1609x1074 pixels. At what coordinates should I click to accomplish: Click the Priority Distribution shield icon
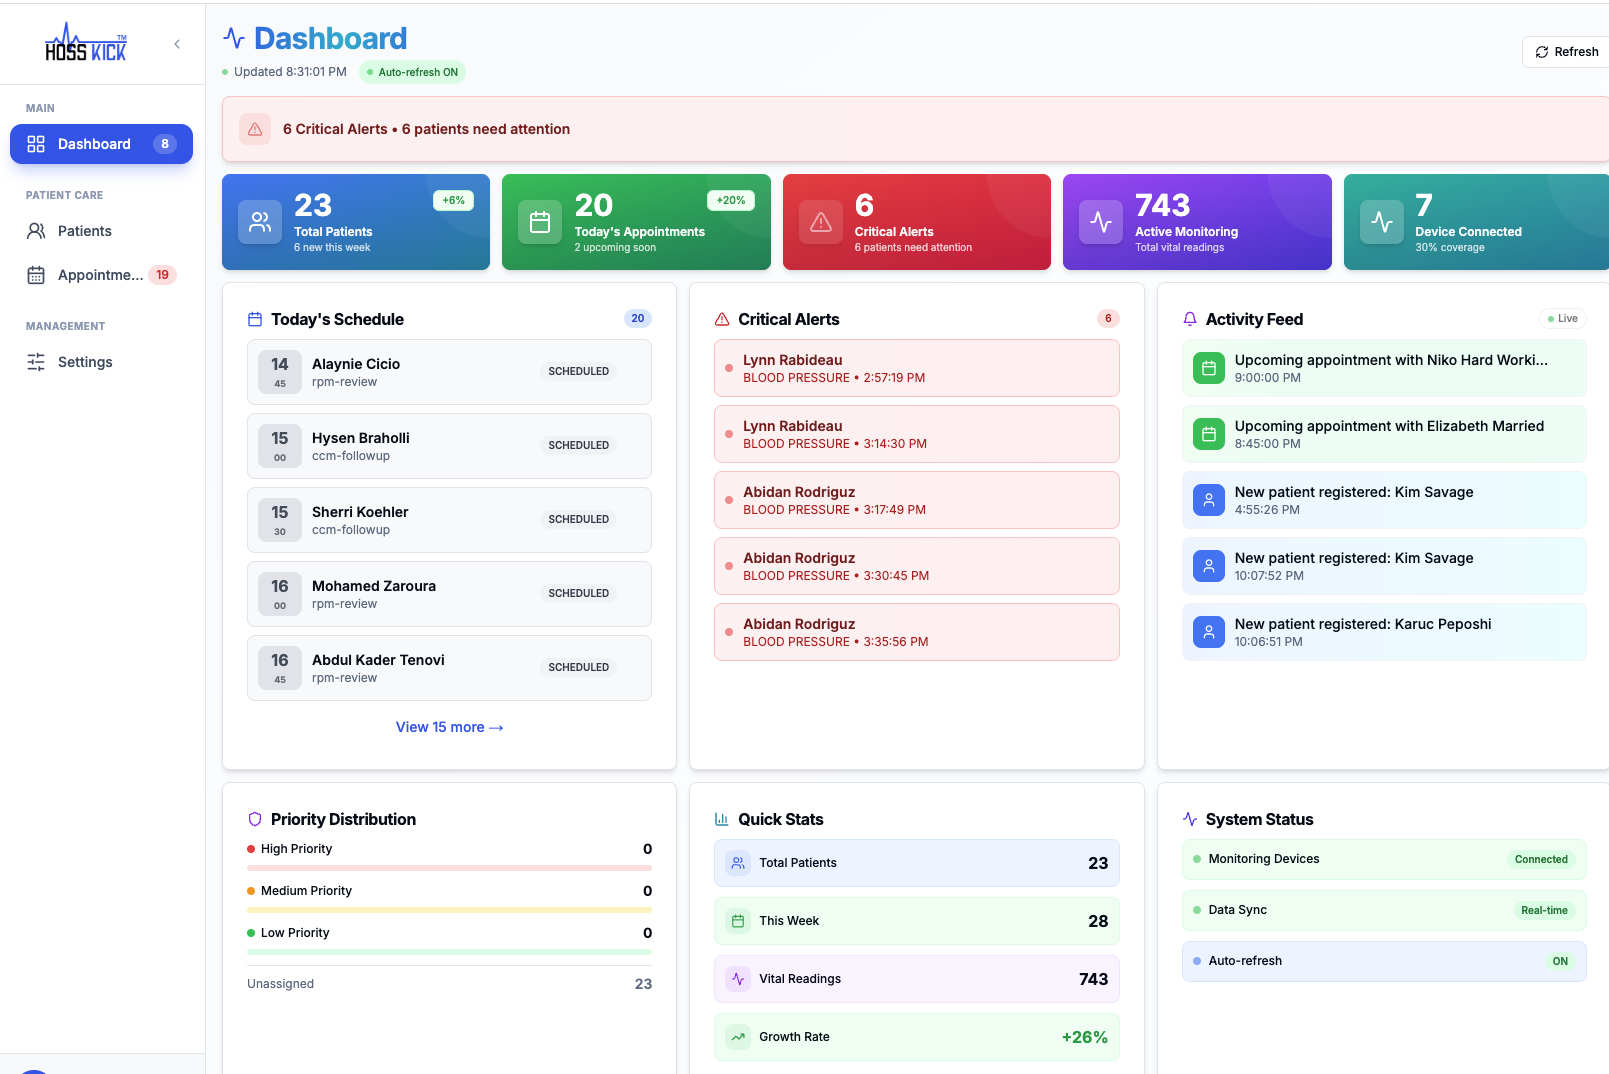pyautogui.click(x=254, y=819)
